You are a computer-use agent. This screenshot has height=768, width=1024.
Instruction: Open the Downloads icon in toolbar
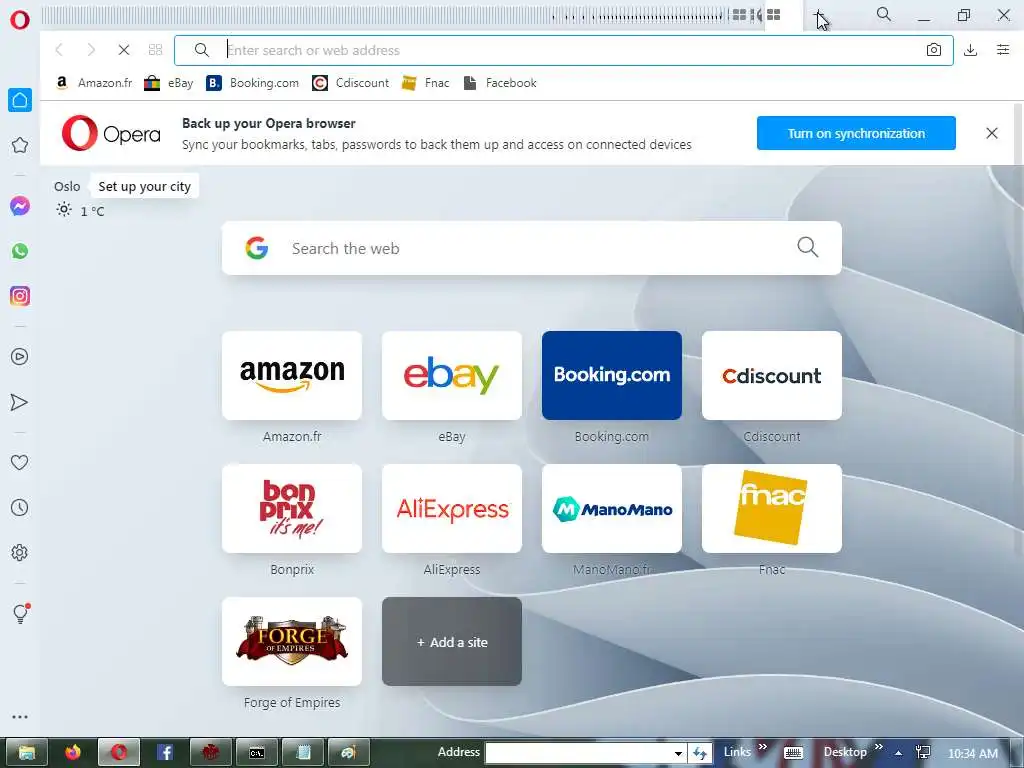point(970,50)
